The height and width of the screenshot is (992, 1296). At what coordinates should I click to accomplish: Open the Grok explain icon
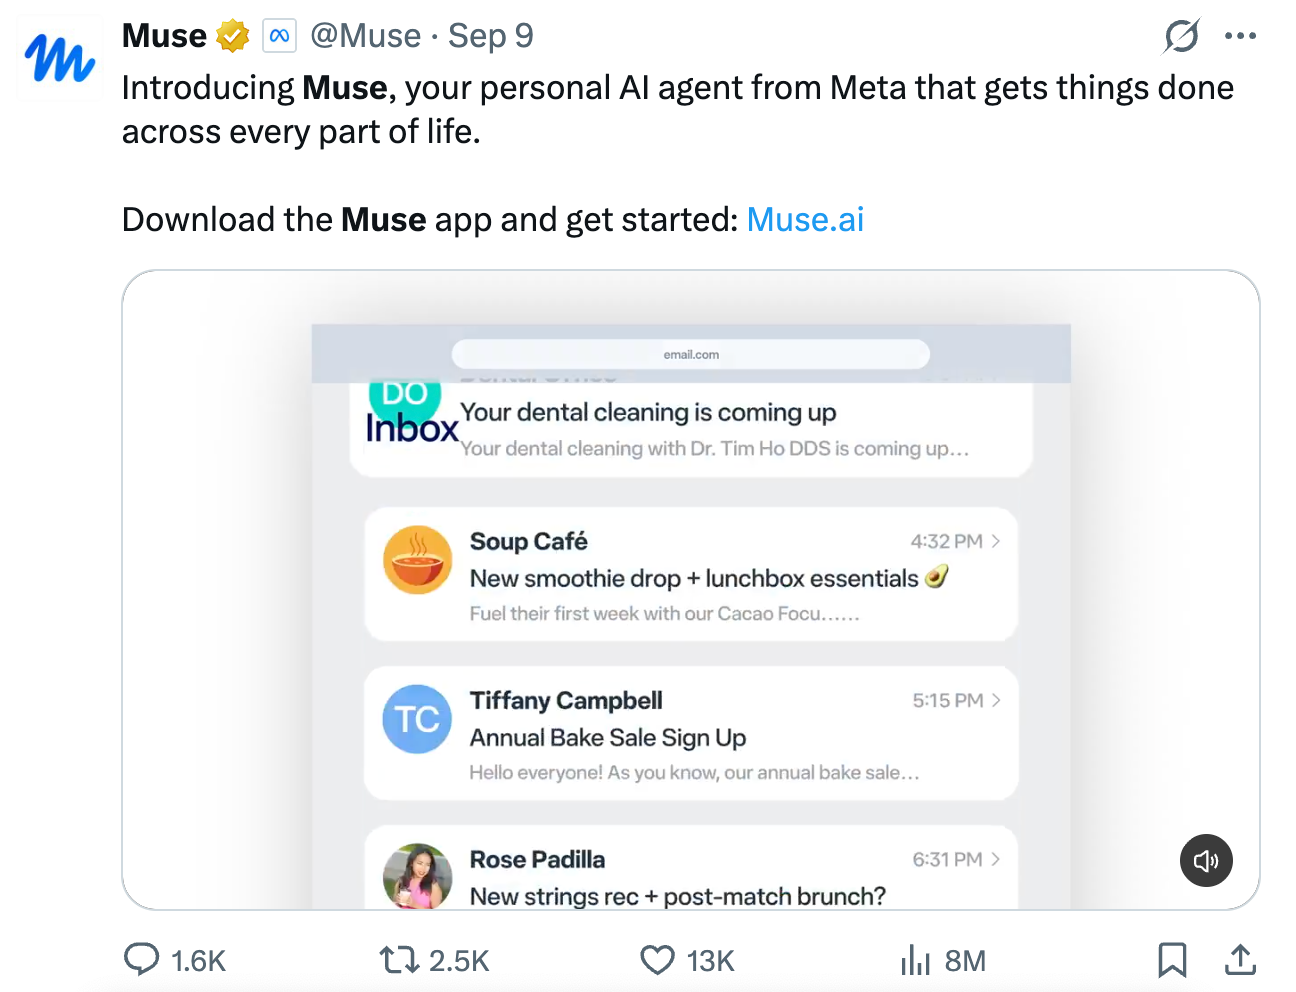[x=1181, y=37]
